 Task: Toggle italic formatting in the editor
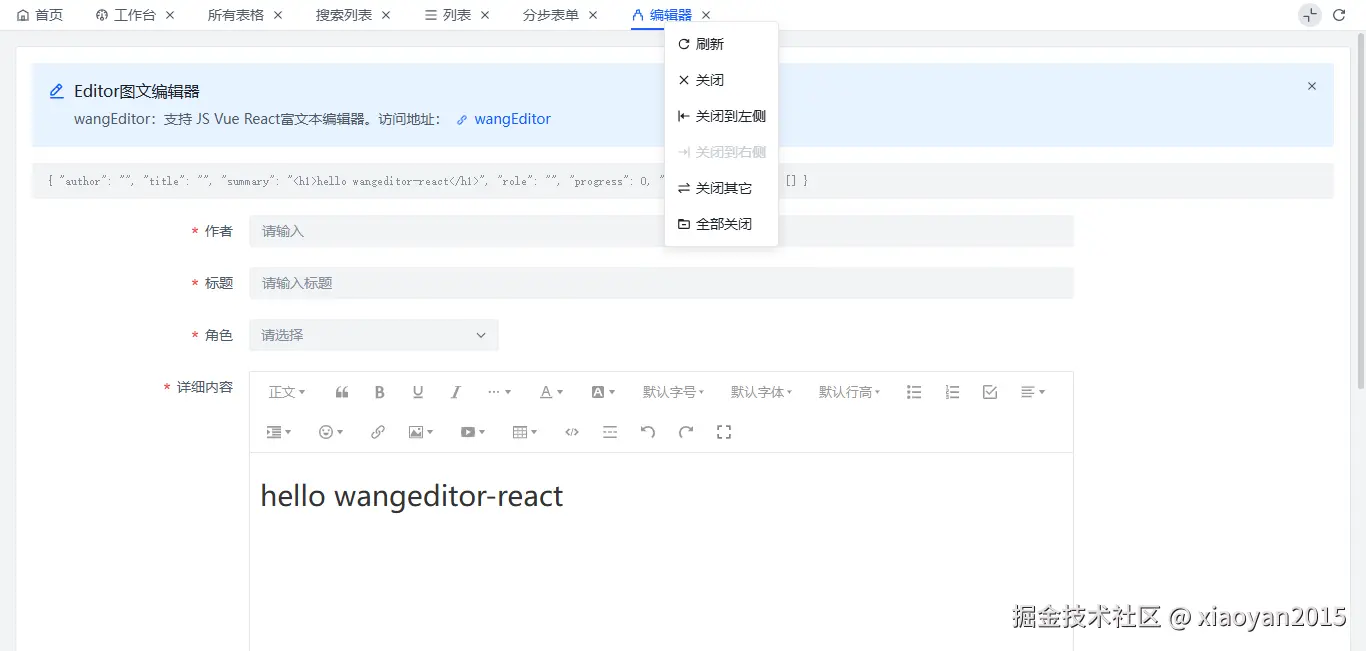456,392
